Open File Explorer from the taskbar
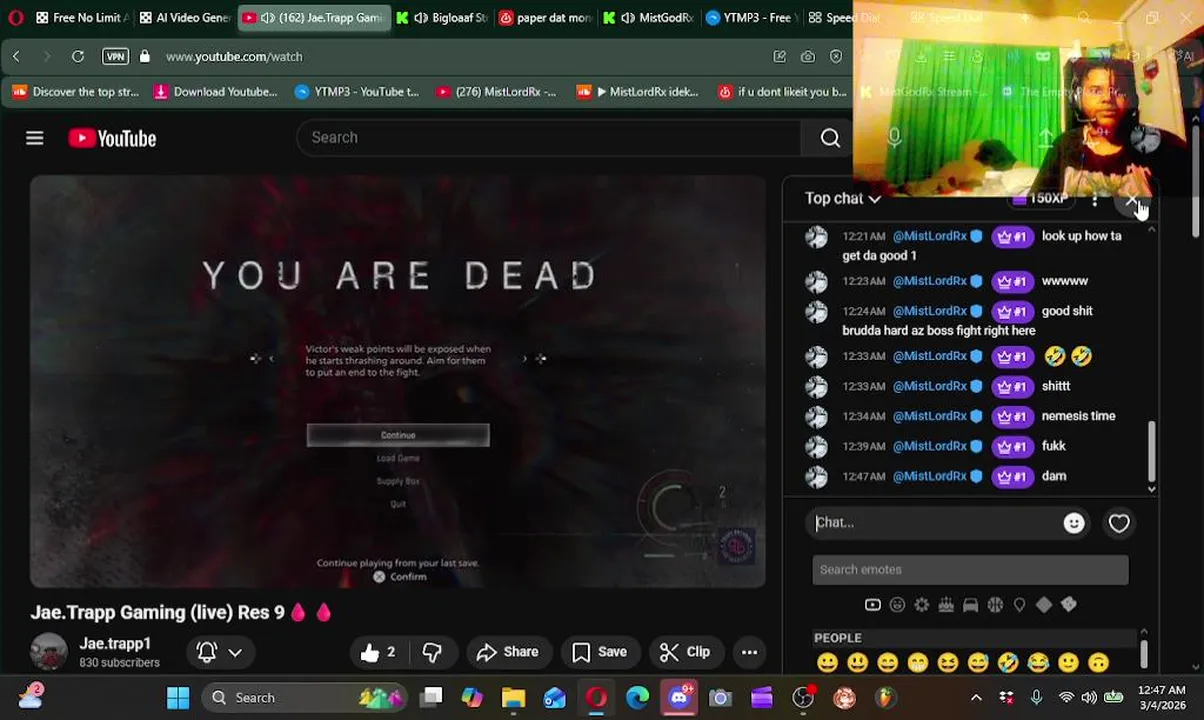 (513, 698)
